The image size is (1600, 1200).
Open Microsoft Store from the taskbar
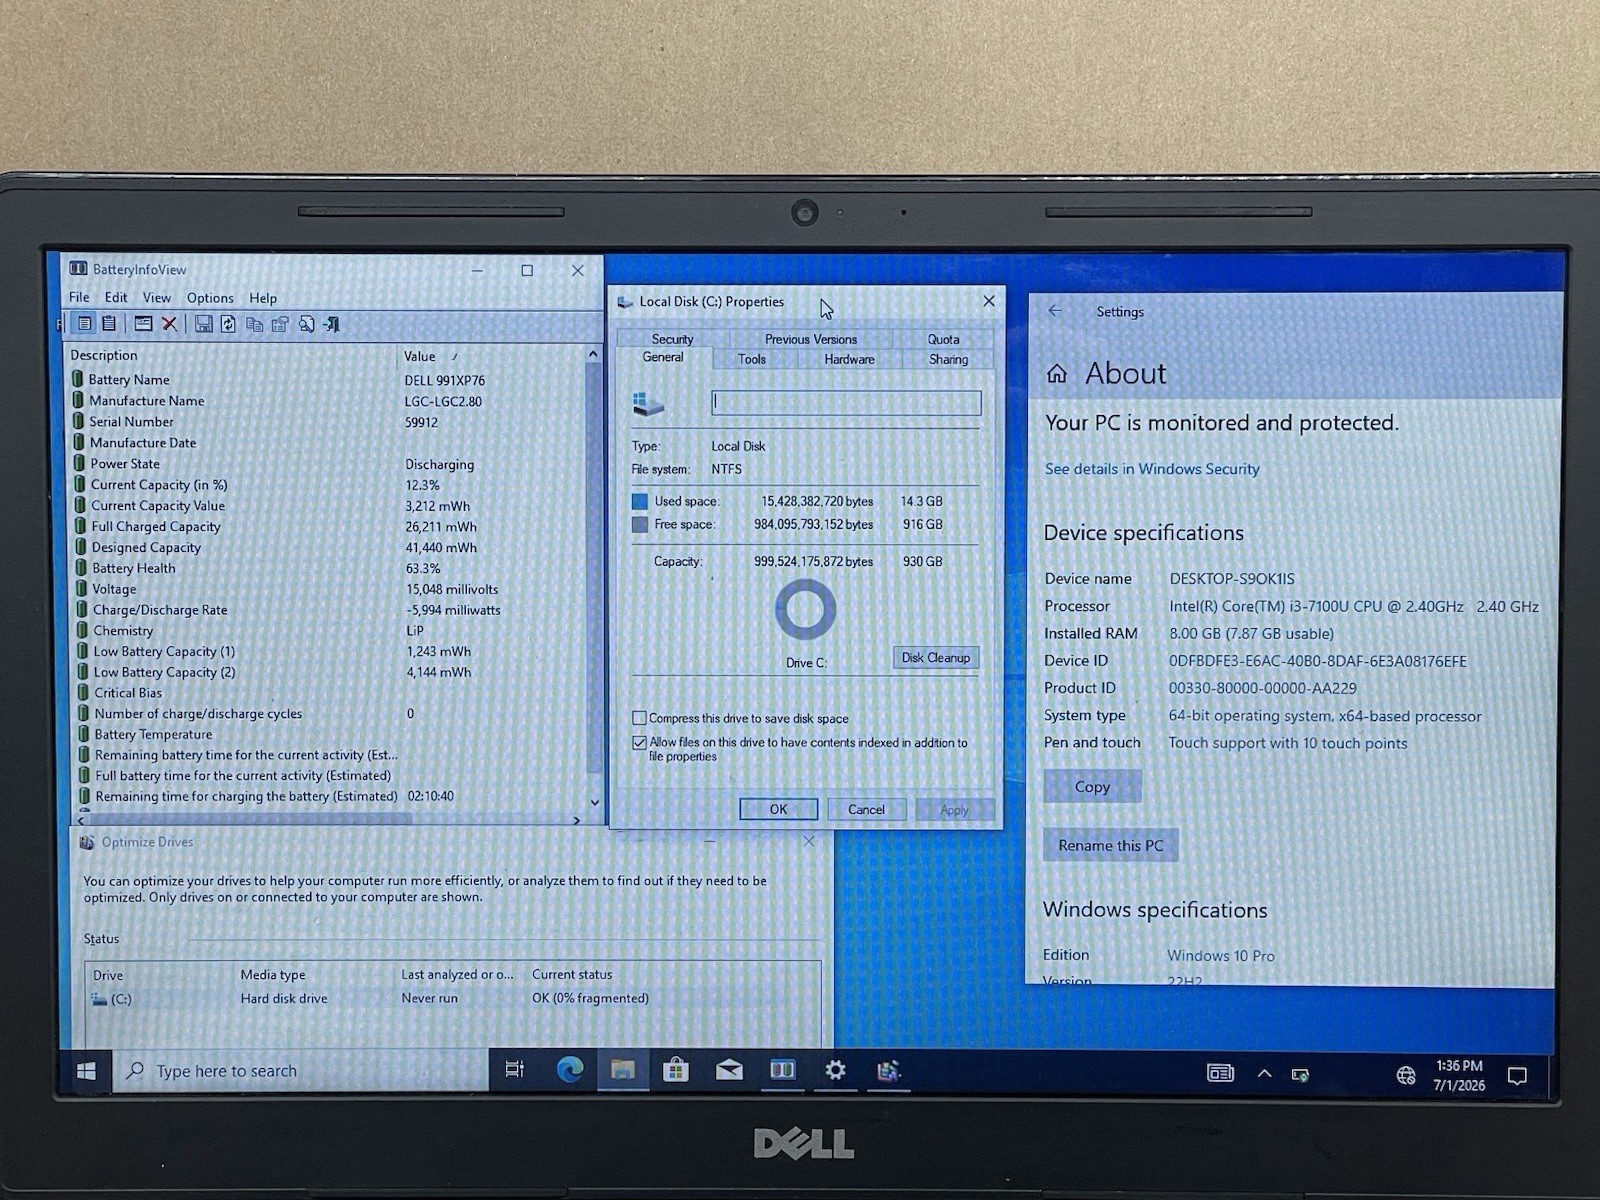(676, 1070)
